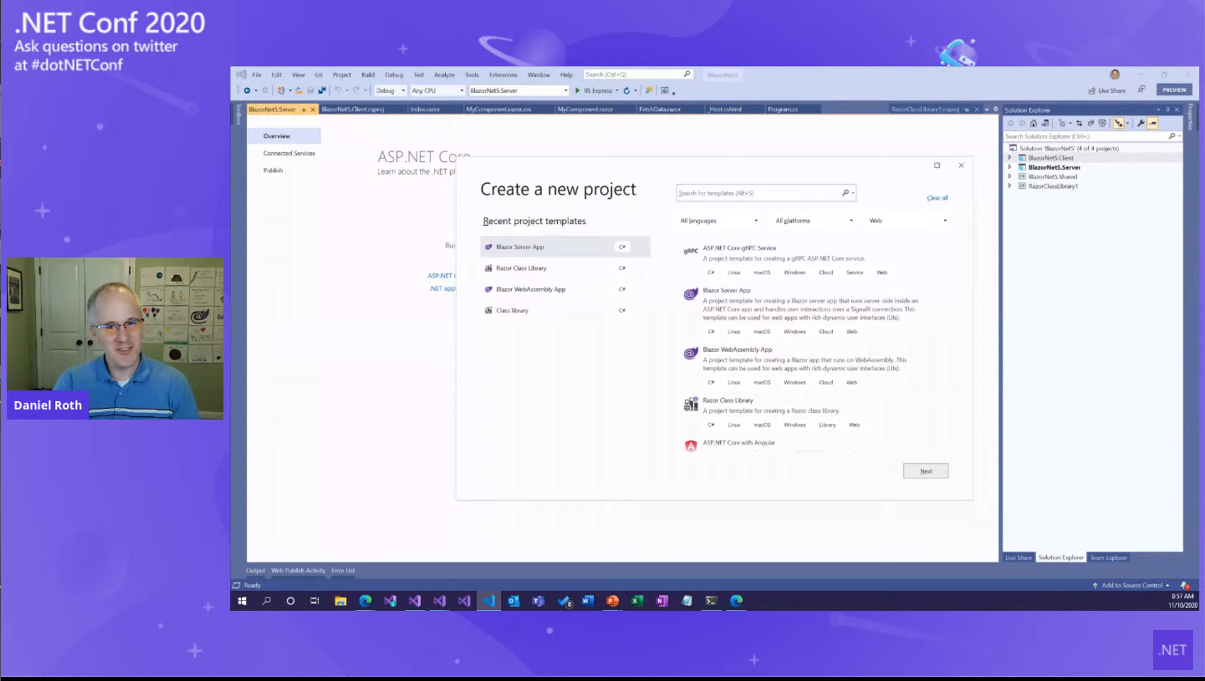Click the Blazor WebAssembly App template icon in list
Image resolution: width=1205 pixels, height=681 pixels.
click(691, 353)
